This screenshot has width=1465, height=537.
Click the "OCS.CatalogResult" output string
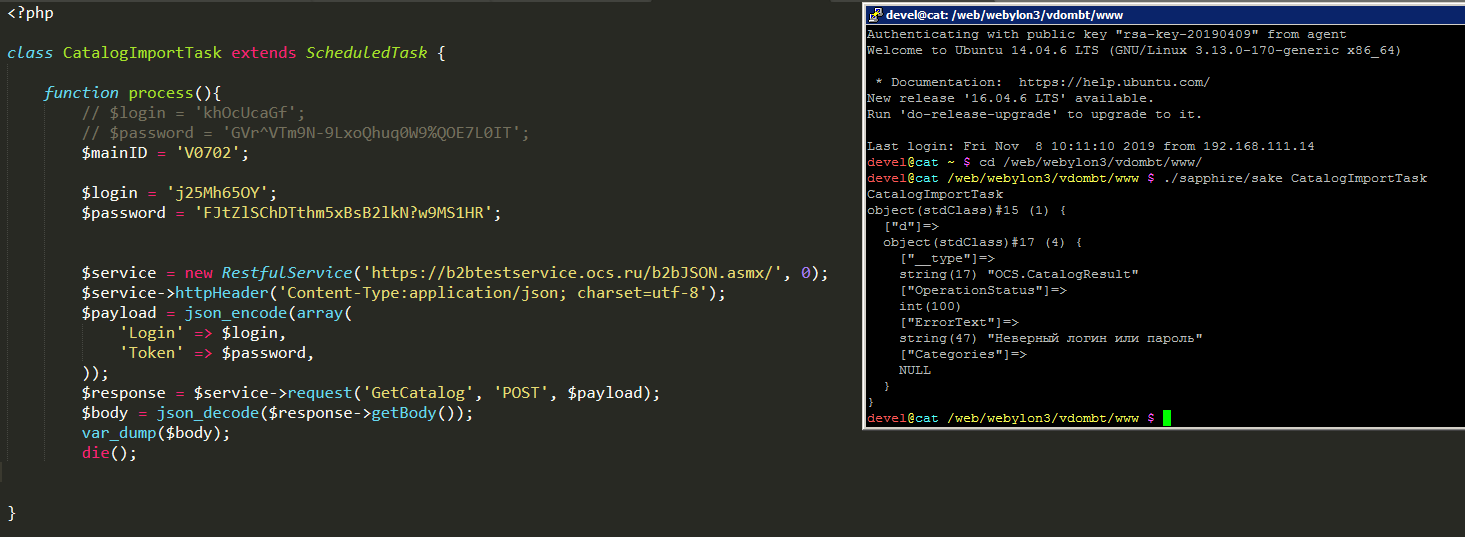click(1062, 274)
